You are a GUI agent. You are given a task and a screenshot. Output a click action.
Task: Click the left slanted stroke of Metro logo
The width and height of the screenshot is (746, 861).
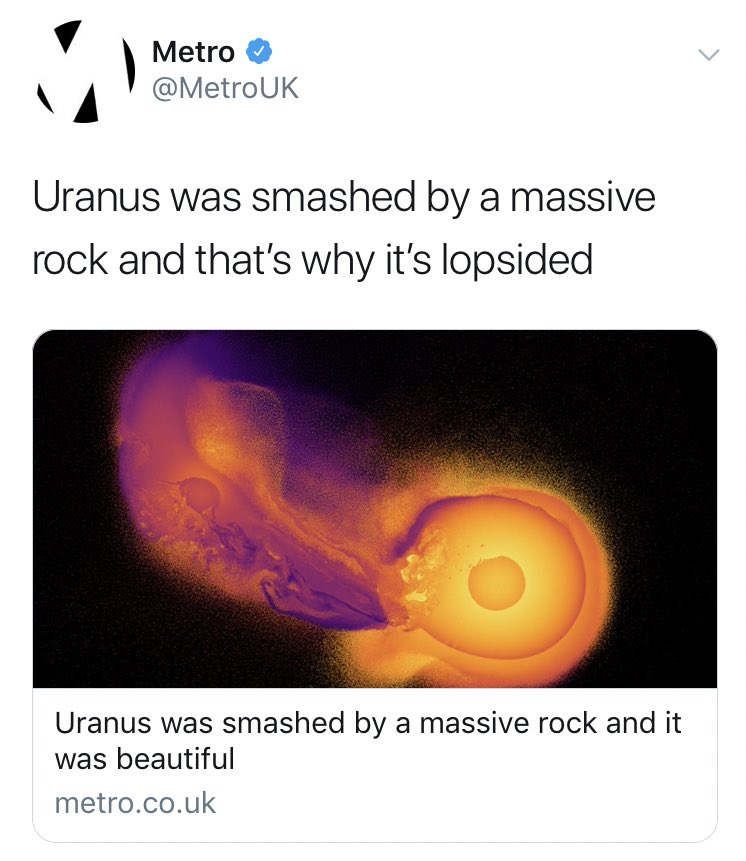point(45,99)
